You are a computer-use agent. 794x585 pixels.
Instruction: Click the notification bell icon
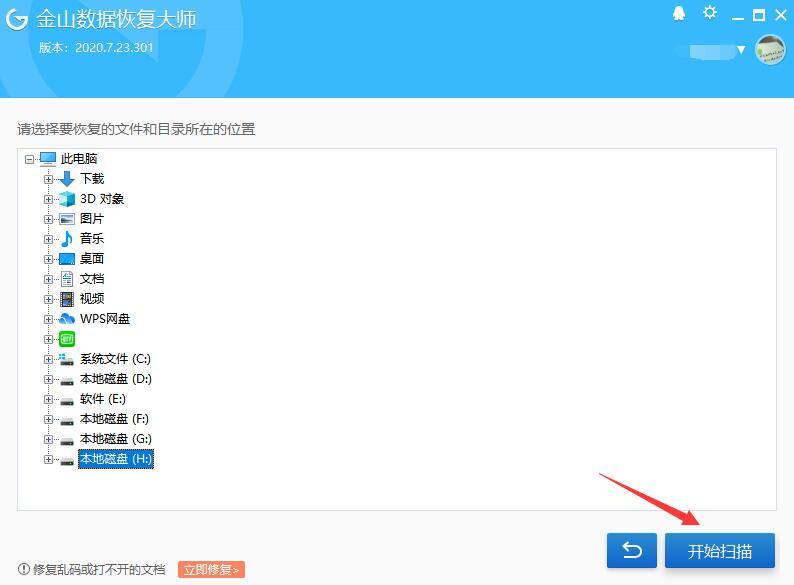[679, 14]
